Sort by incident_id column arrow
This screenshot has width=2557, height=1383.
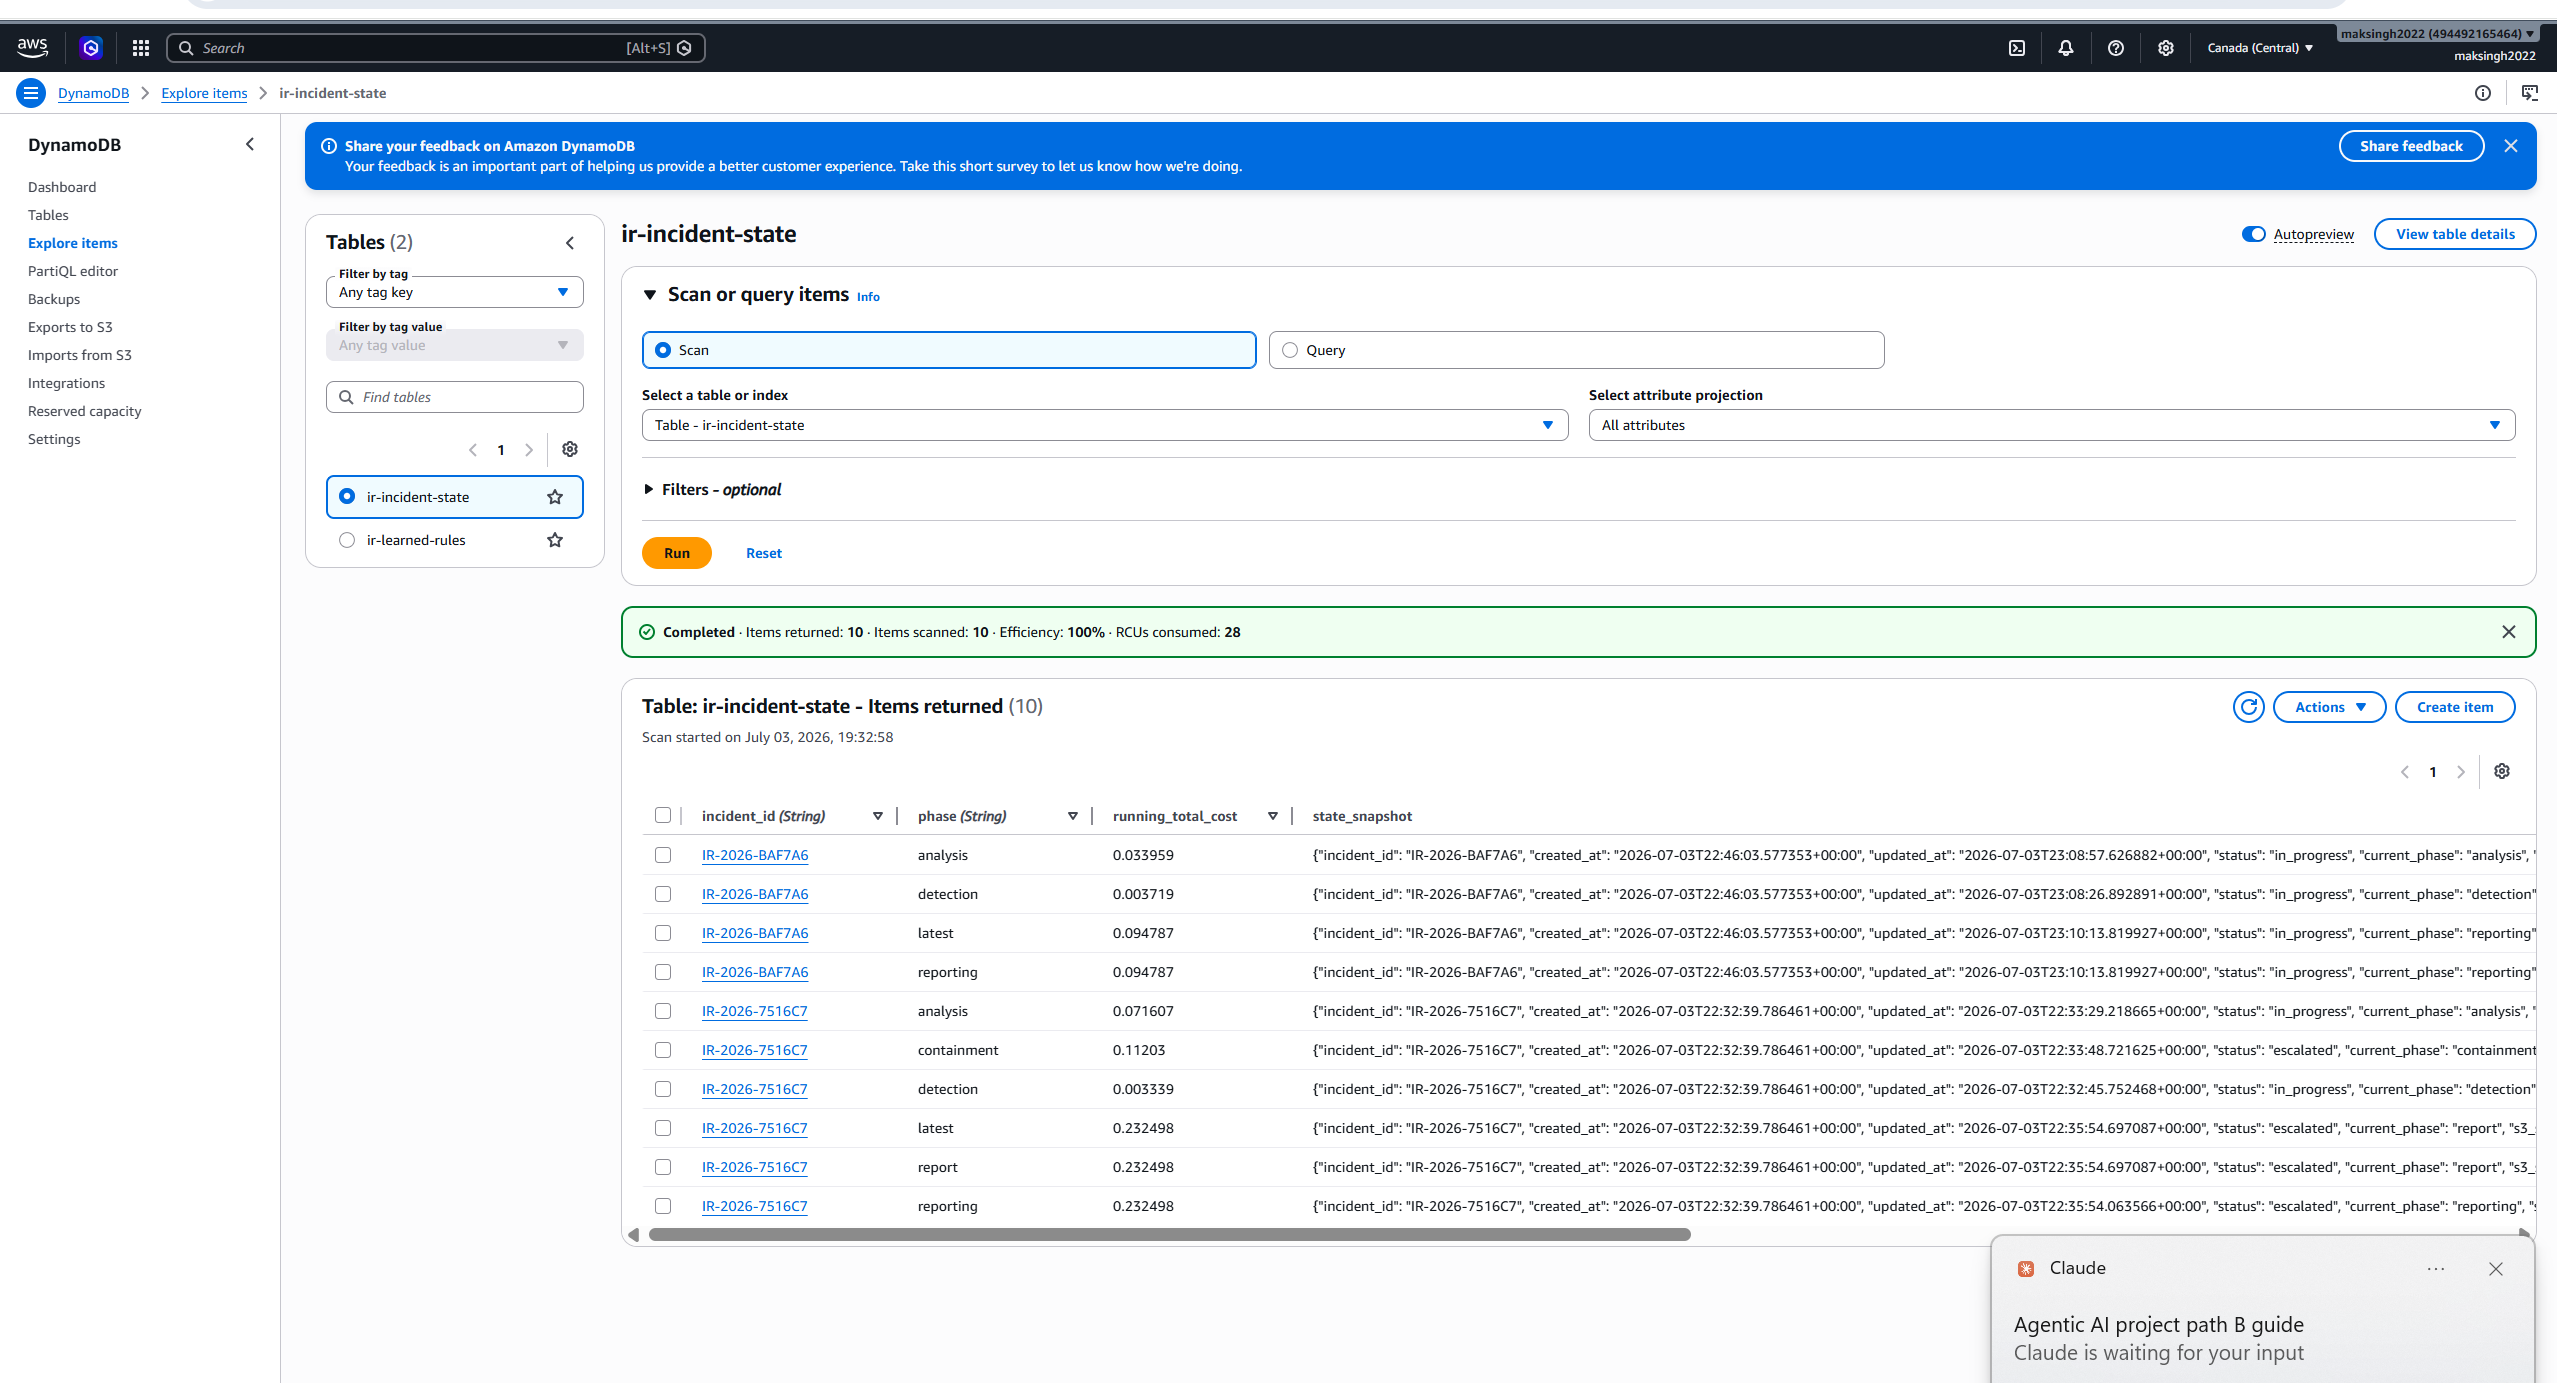click(878, 816)
